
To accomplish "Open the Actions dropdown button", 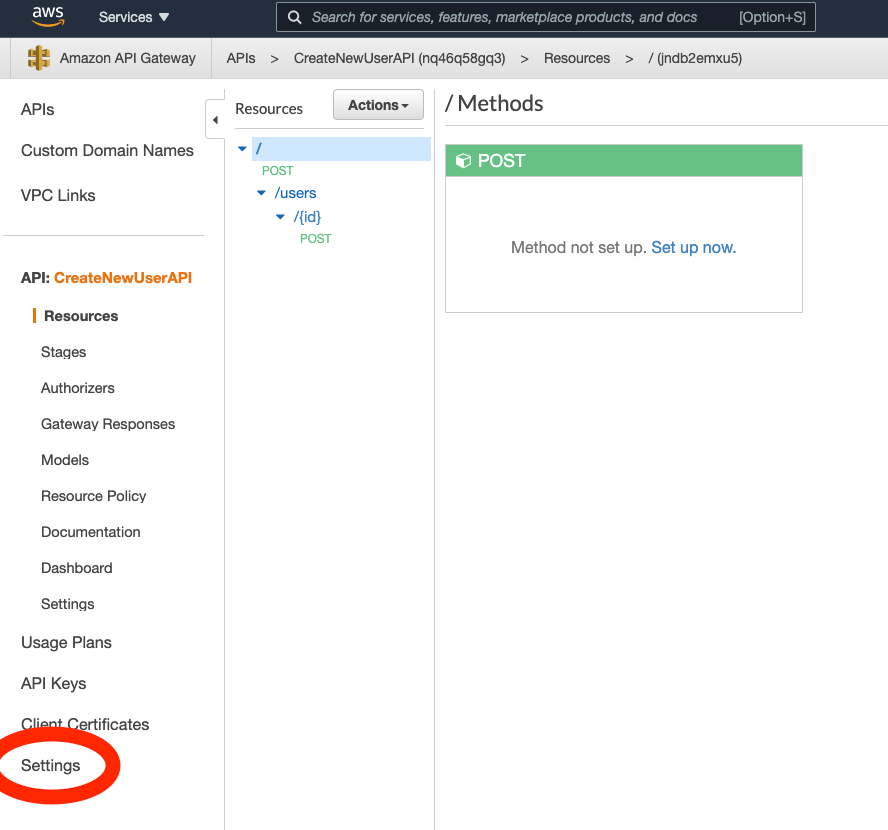I will [x=378, y=105].
